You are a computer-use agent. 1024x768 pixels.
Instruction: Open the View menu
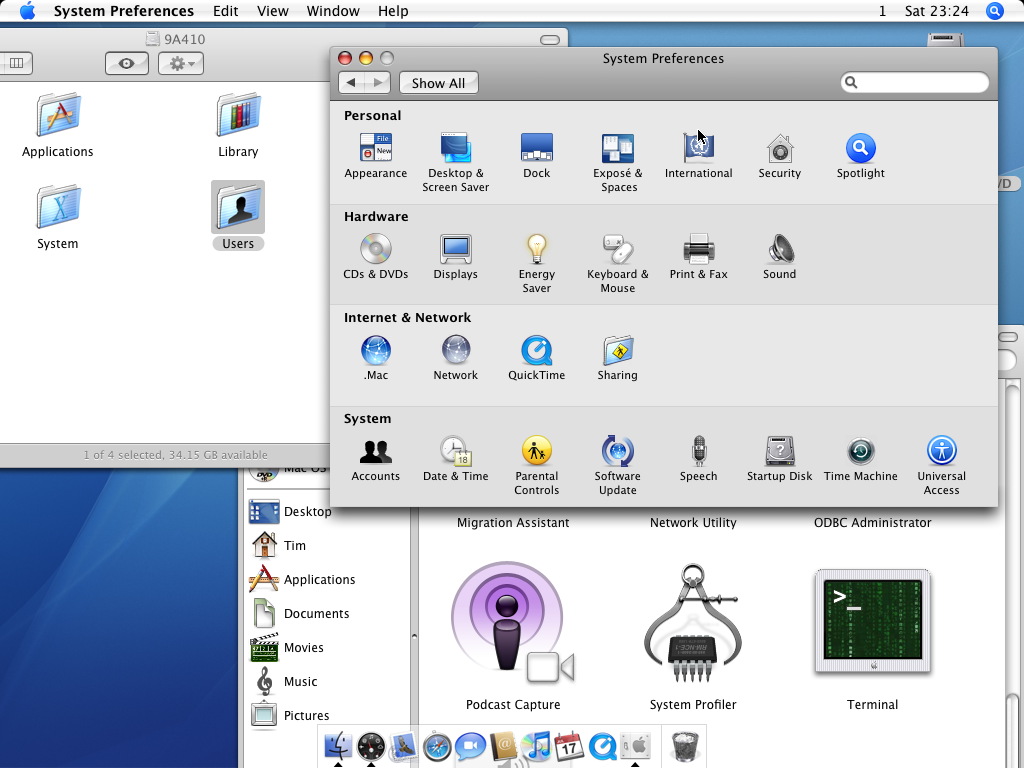pyautogui.click(x=272, y=11)
